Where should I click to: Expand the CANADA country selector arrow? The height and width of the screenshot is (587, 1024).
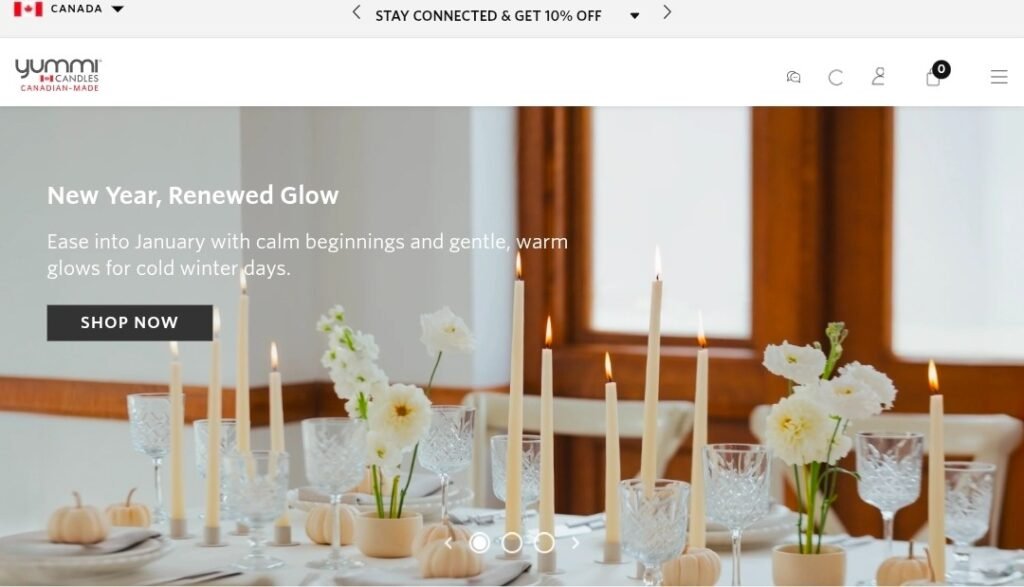(x=118, y=9)
